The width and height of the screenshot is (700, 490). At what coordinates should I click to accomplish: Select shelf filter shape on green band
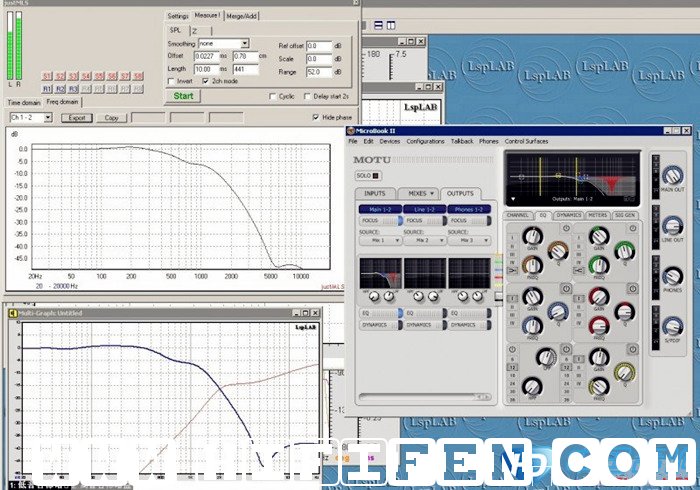click(x=579, y=270)
